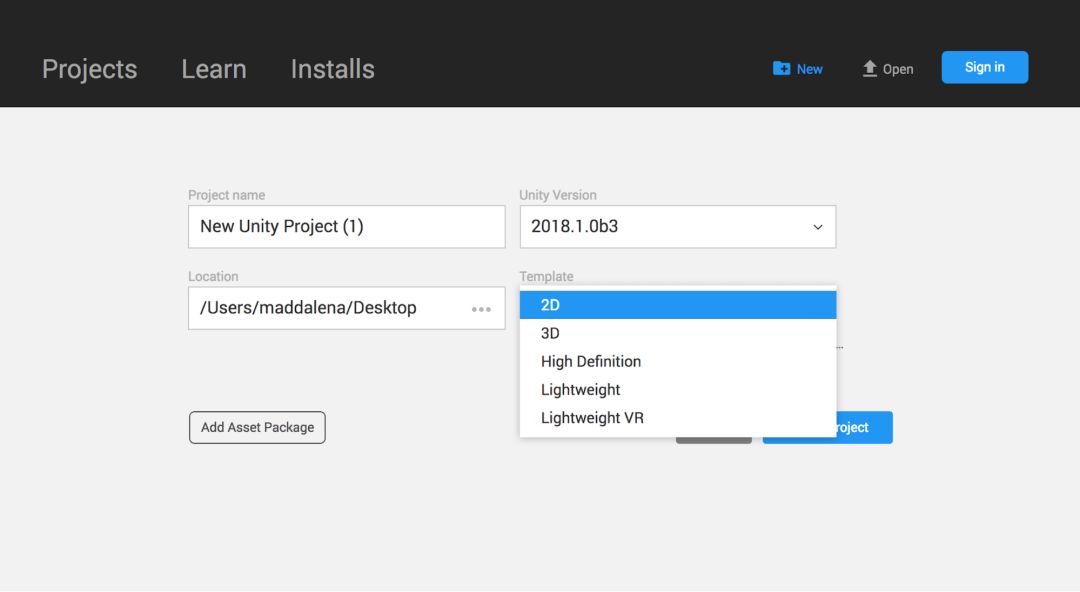
Task: Click the Open text label in header
Action: tap(898, 69)
